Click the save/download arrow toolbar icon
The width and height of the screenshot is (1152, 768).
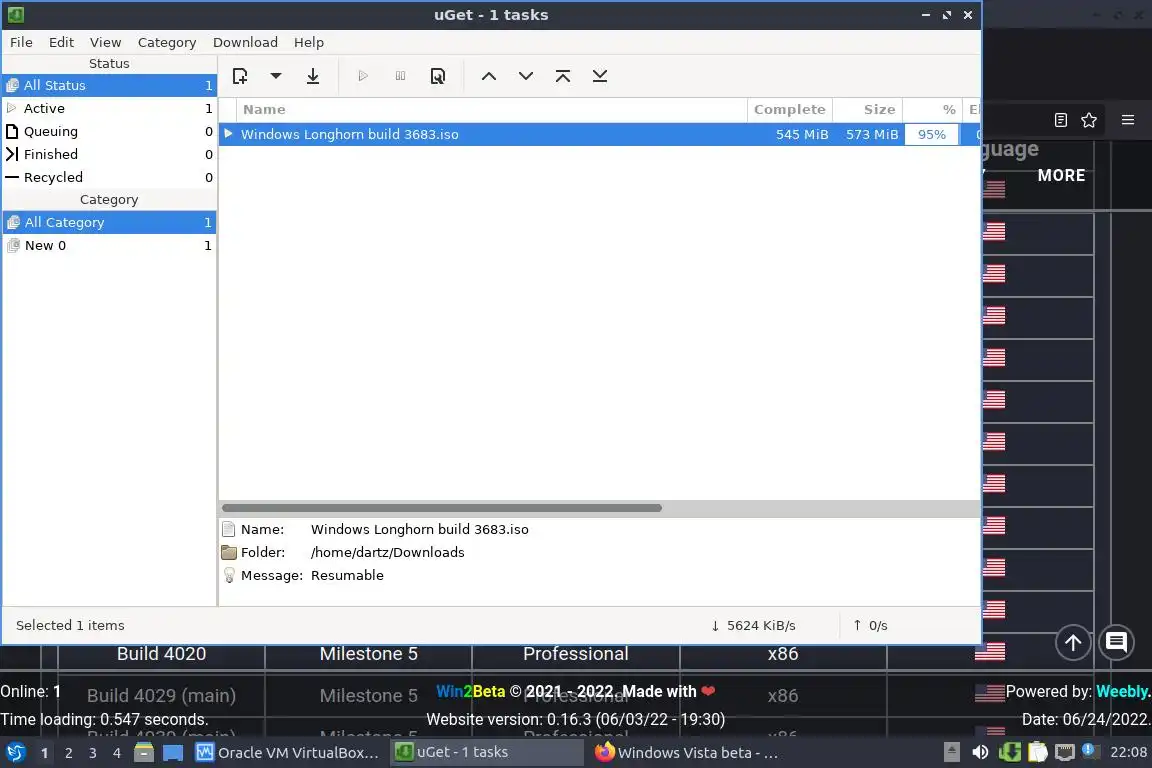click(x=312, y=76)
